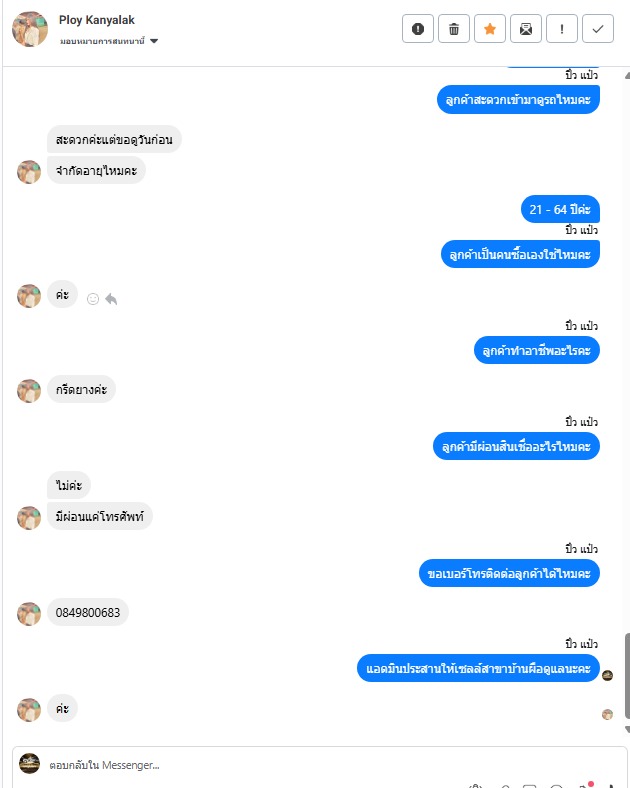Click seen-status avatar beside last sent message

tap(607, 675)
